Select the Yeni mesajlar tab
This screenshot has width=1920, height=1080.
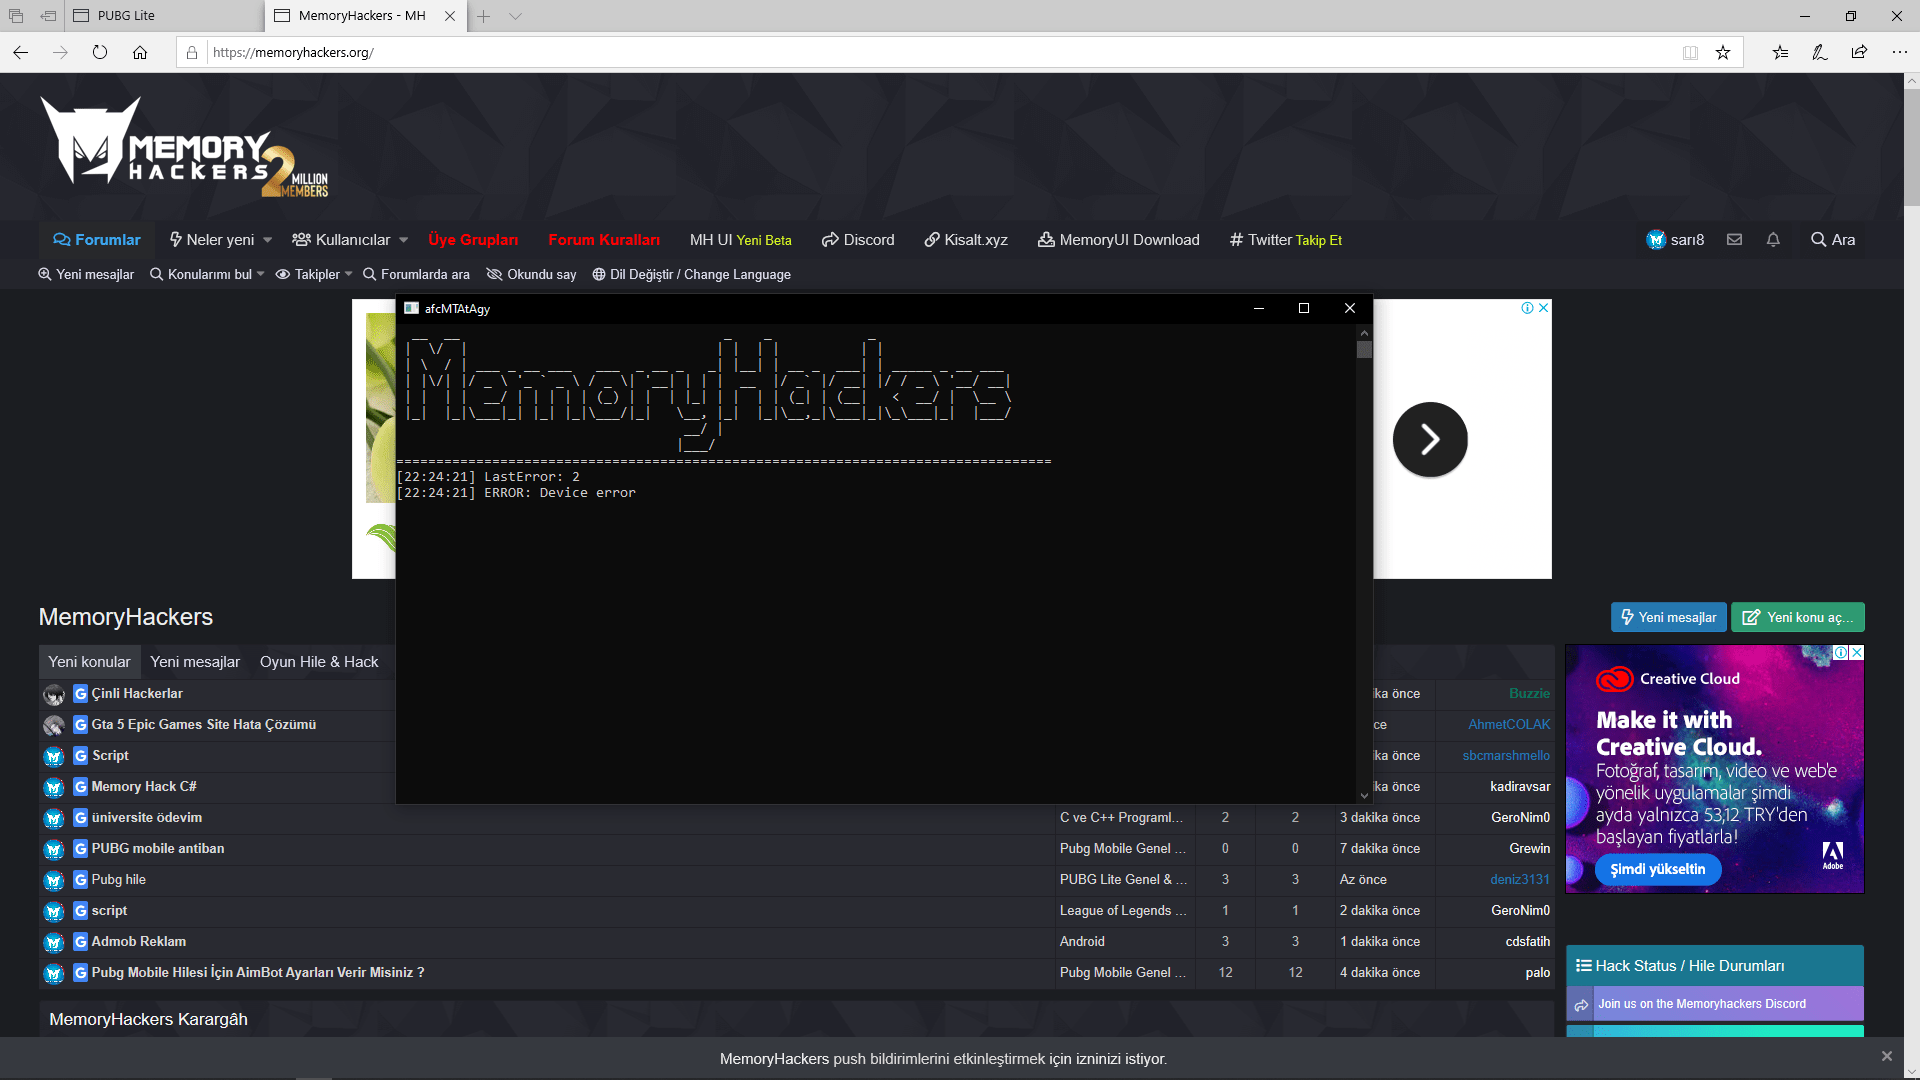(x=195, y=662)
